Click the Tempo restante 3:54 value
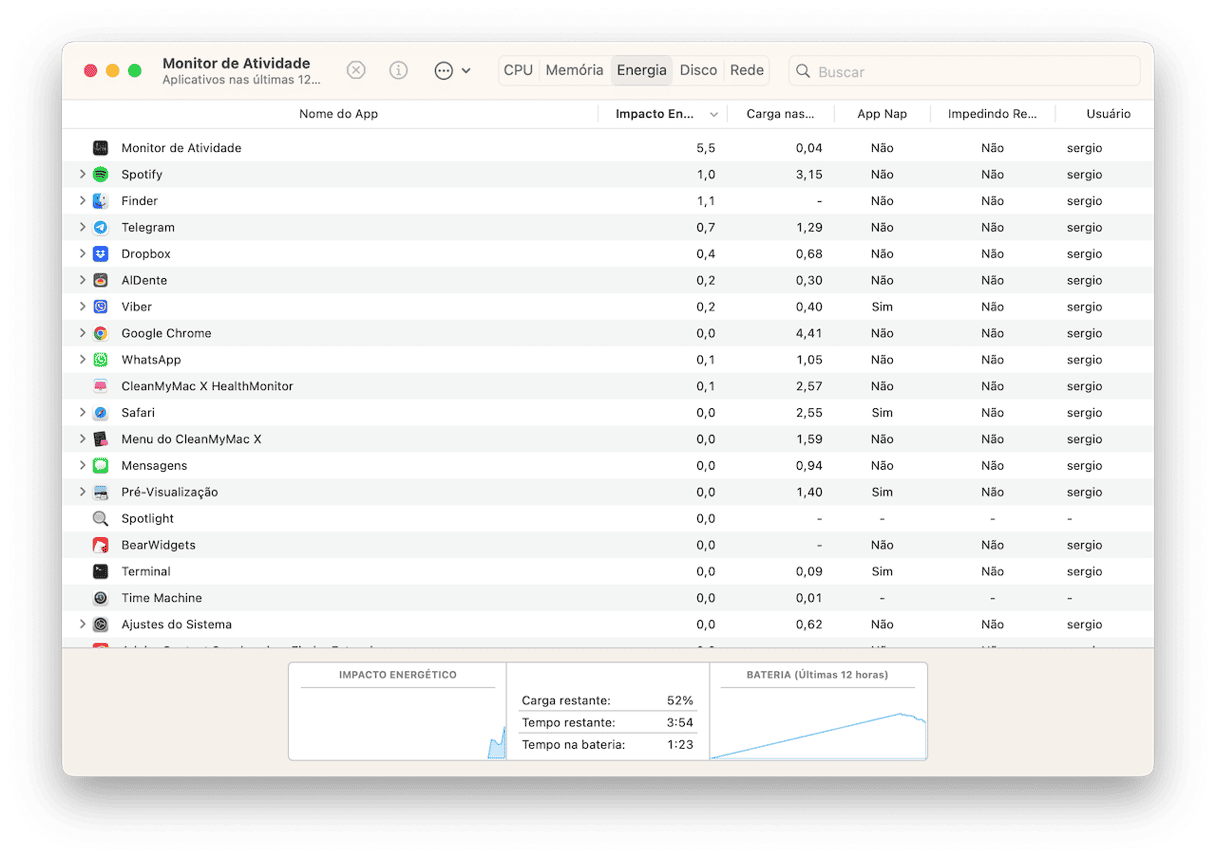This screenshot has width=1216, height=858. 680,722
